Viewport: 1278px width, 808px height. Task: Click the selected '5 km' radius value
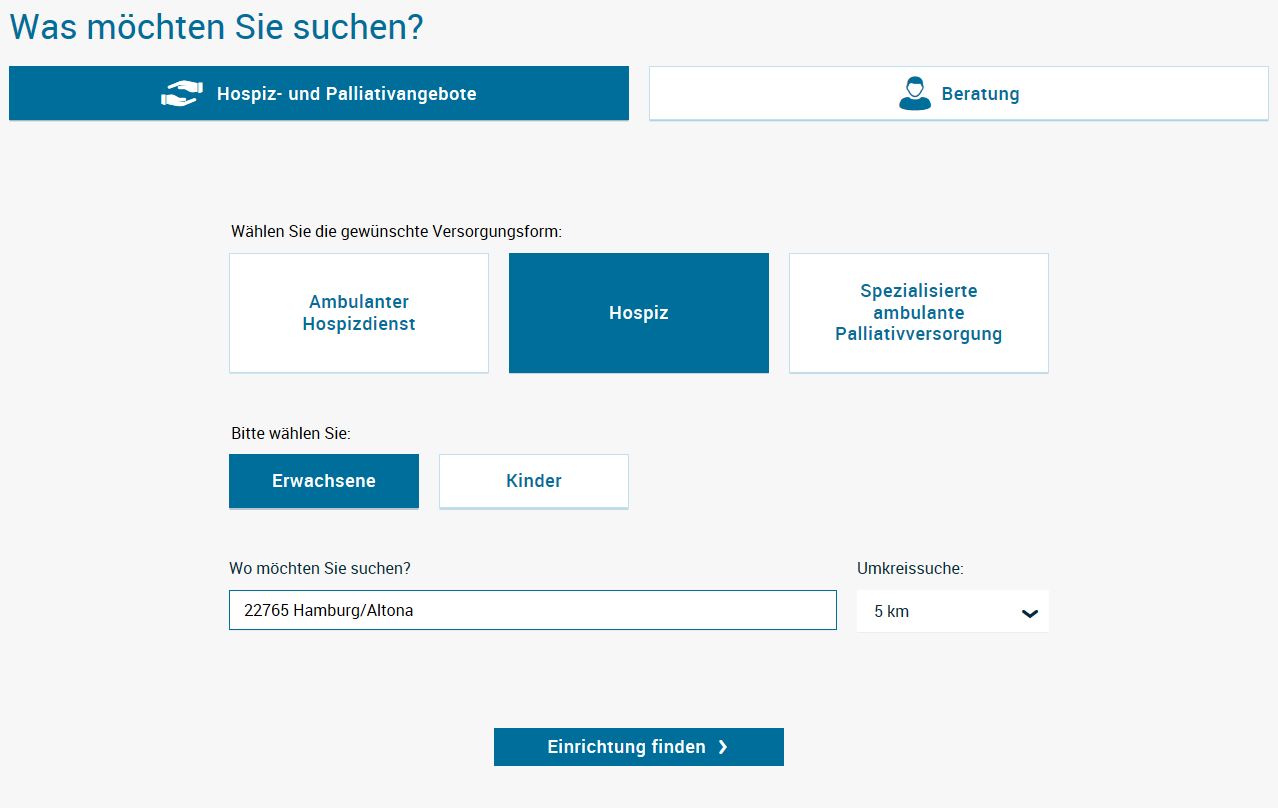(891, 611)
